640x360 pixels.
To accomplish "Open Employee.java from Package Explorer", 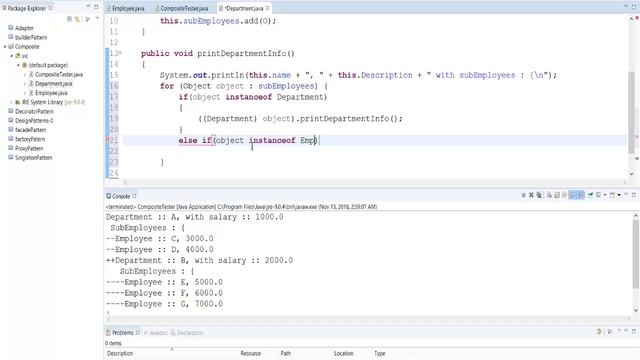I will [x=51, y=93].
